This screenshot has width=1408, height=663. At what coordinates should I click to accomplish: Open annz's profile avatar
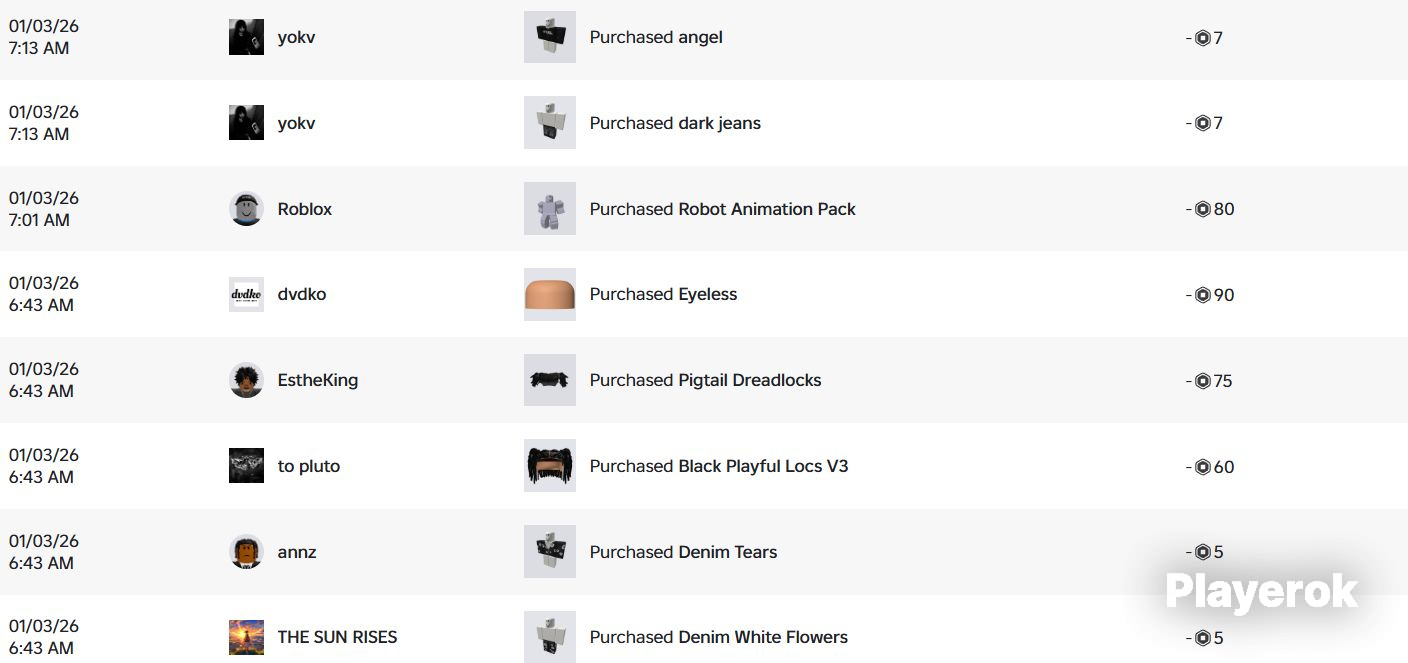(246, 552)
